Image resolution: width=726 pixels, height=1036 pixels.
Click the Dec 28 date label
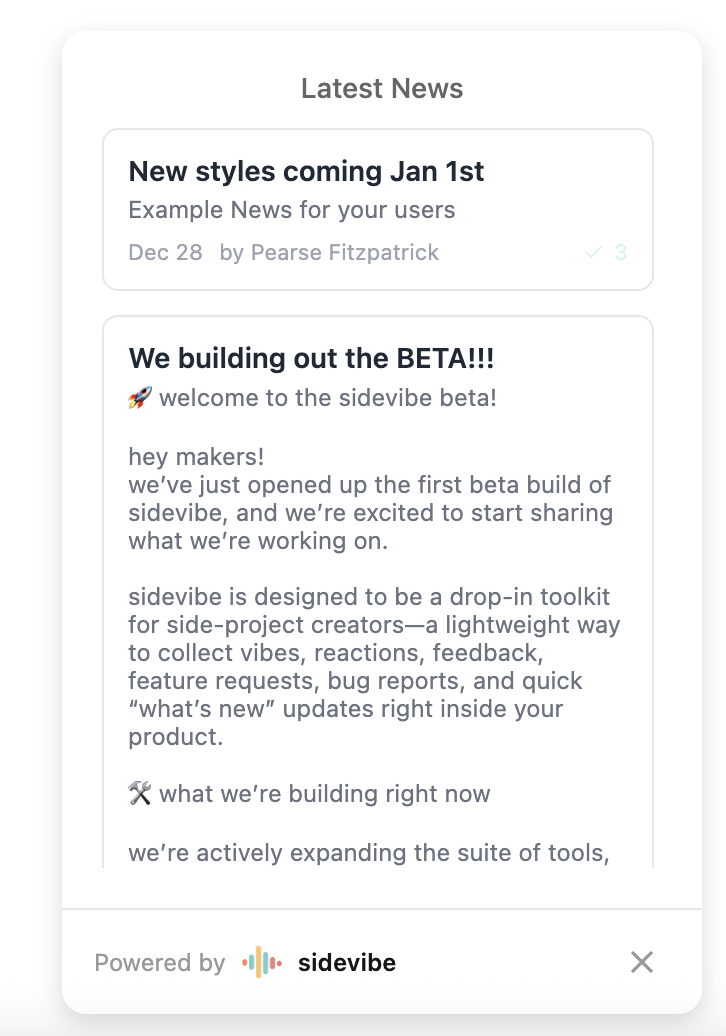(165, 252)
